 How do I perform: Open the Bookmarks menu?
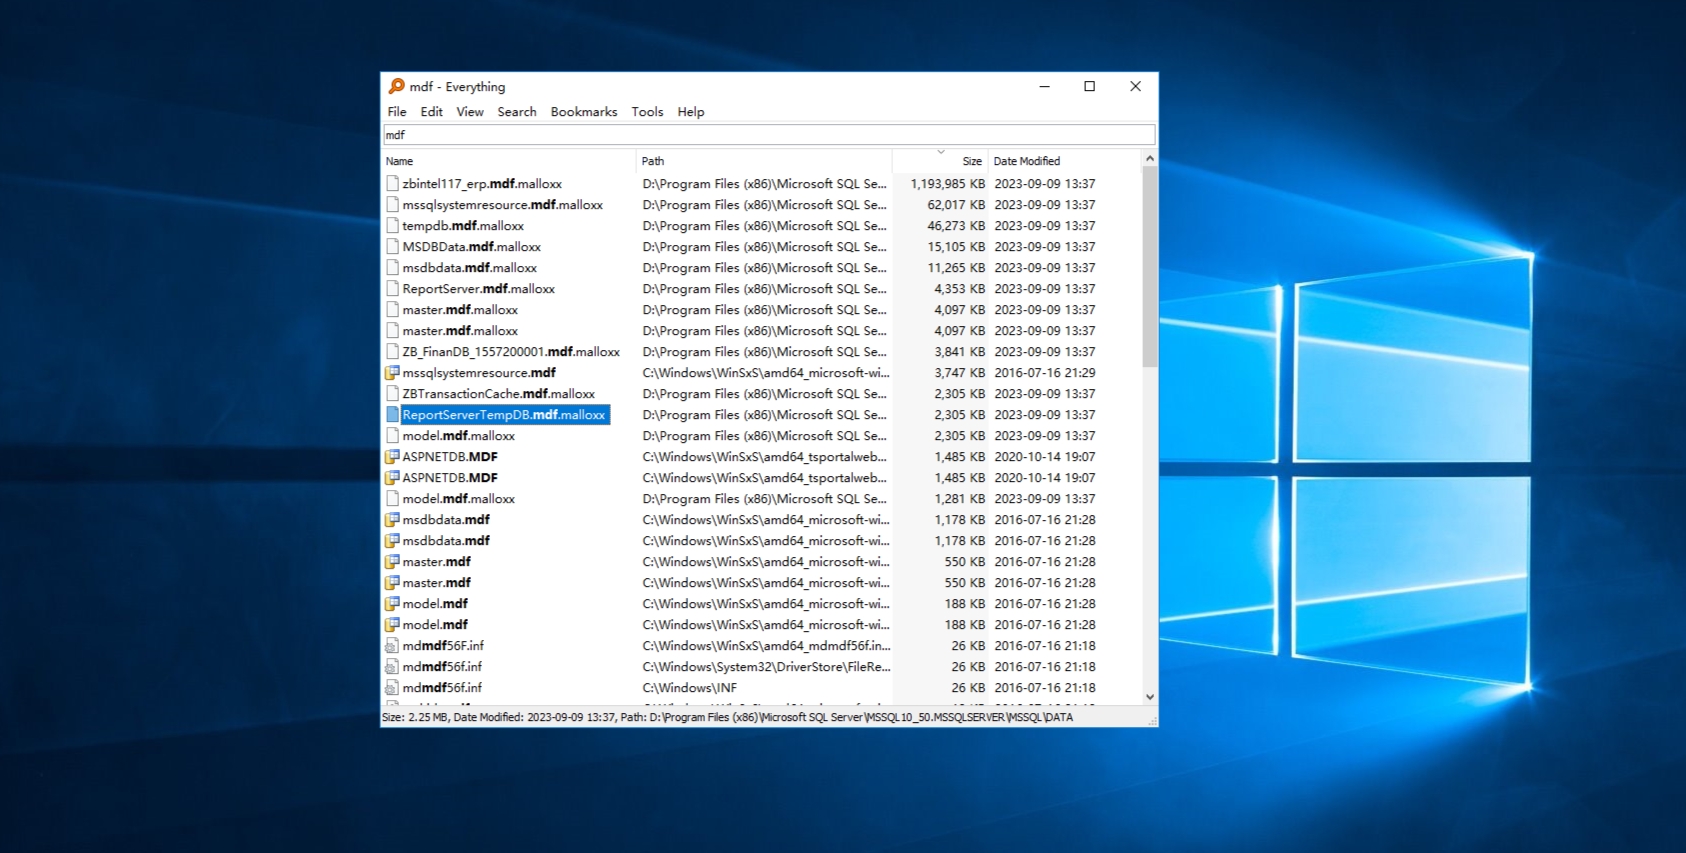[583, 112]
